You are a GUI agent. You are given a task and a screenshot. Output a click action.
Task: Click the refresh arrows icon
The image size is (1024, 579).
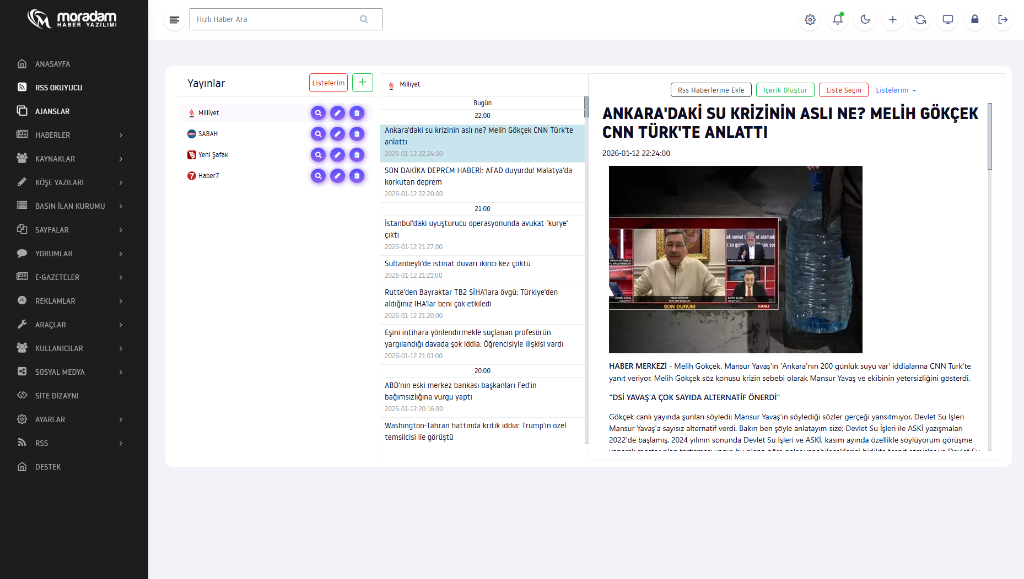click(920, 20)
